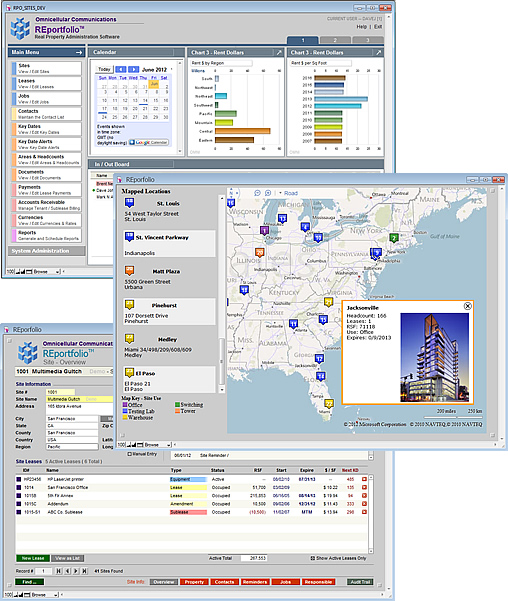Open the Payments menu item
This screenshot has width=508, height=601.
46,190
